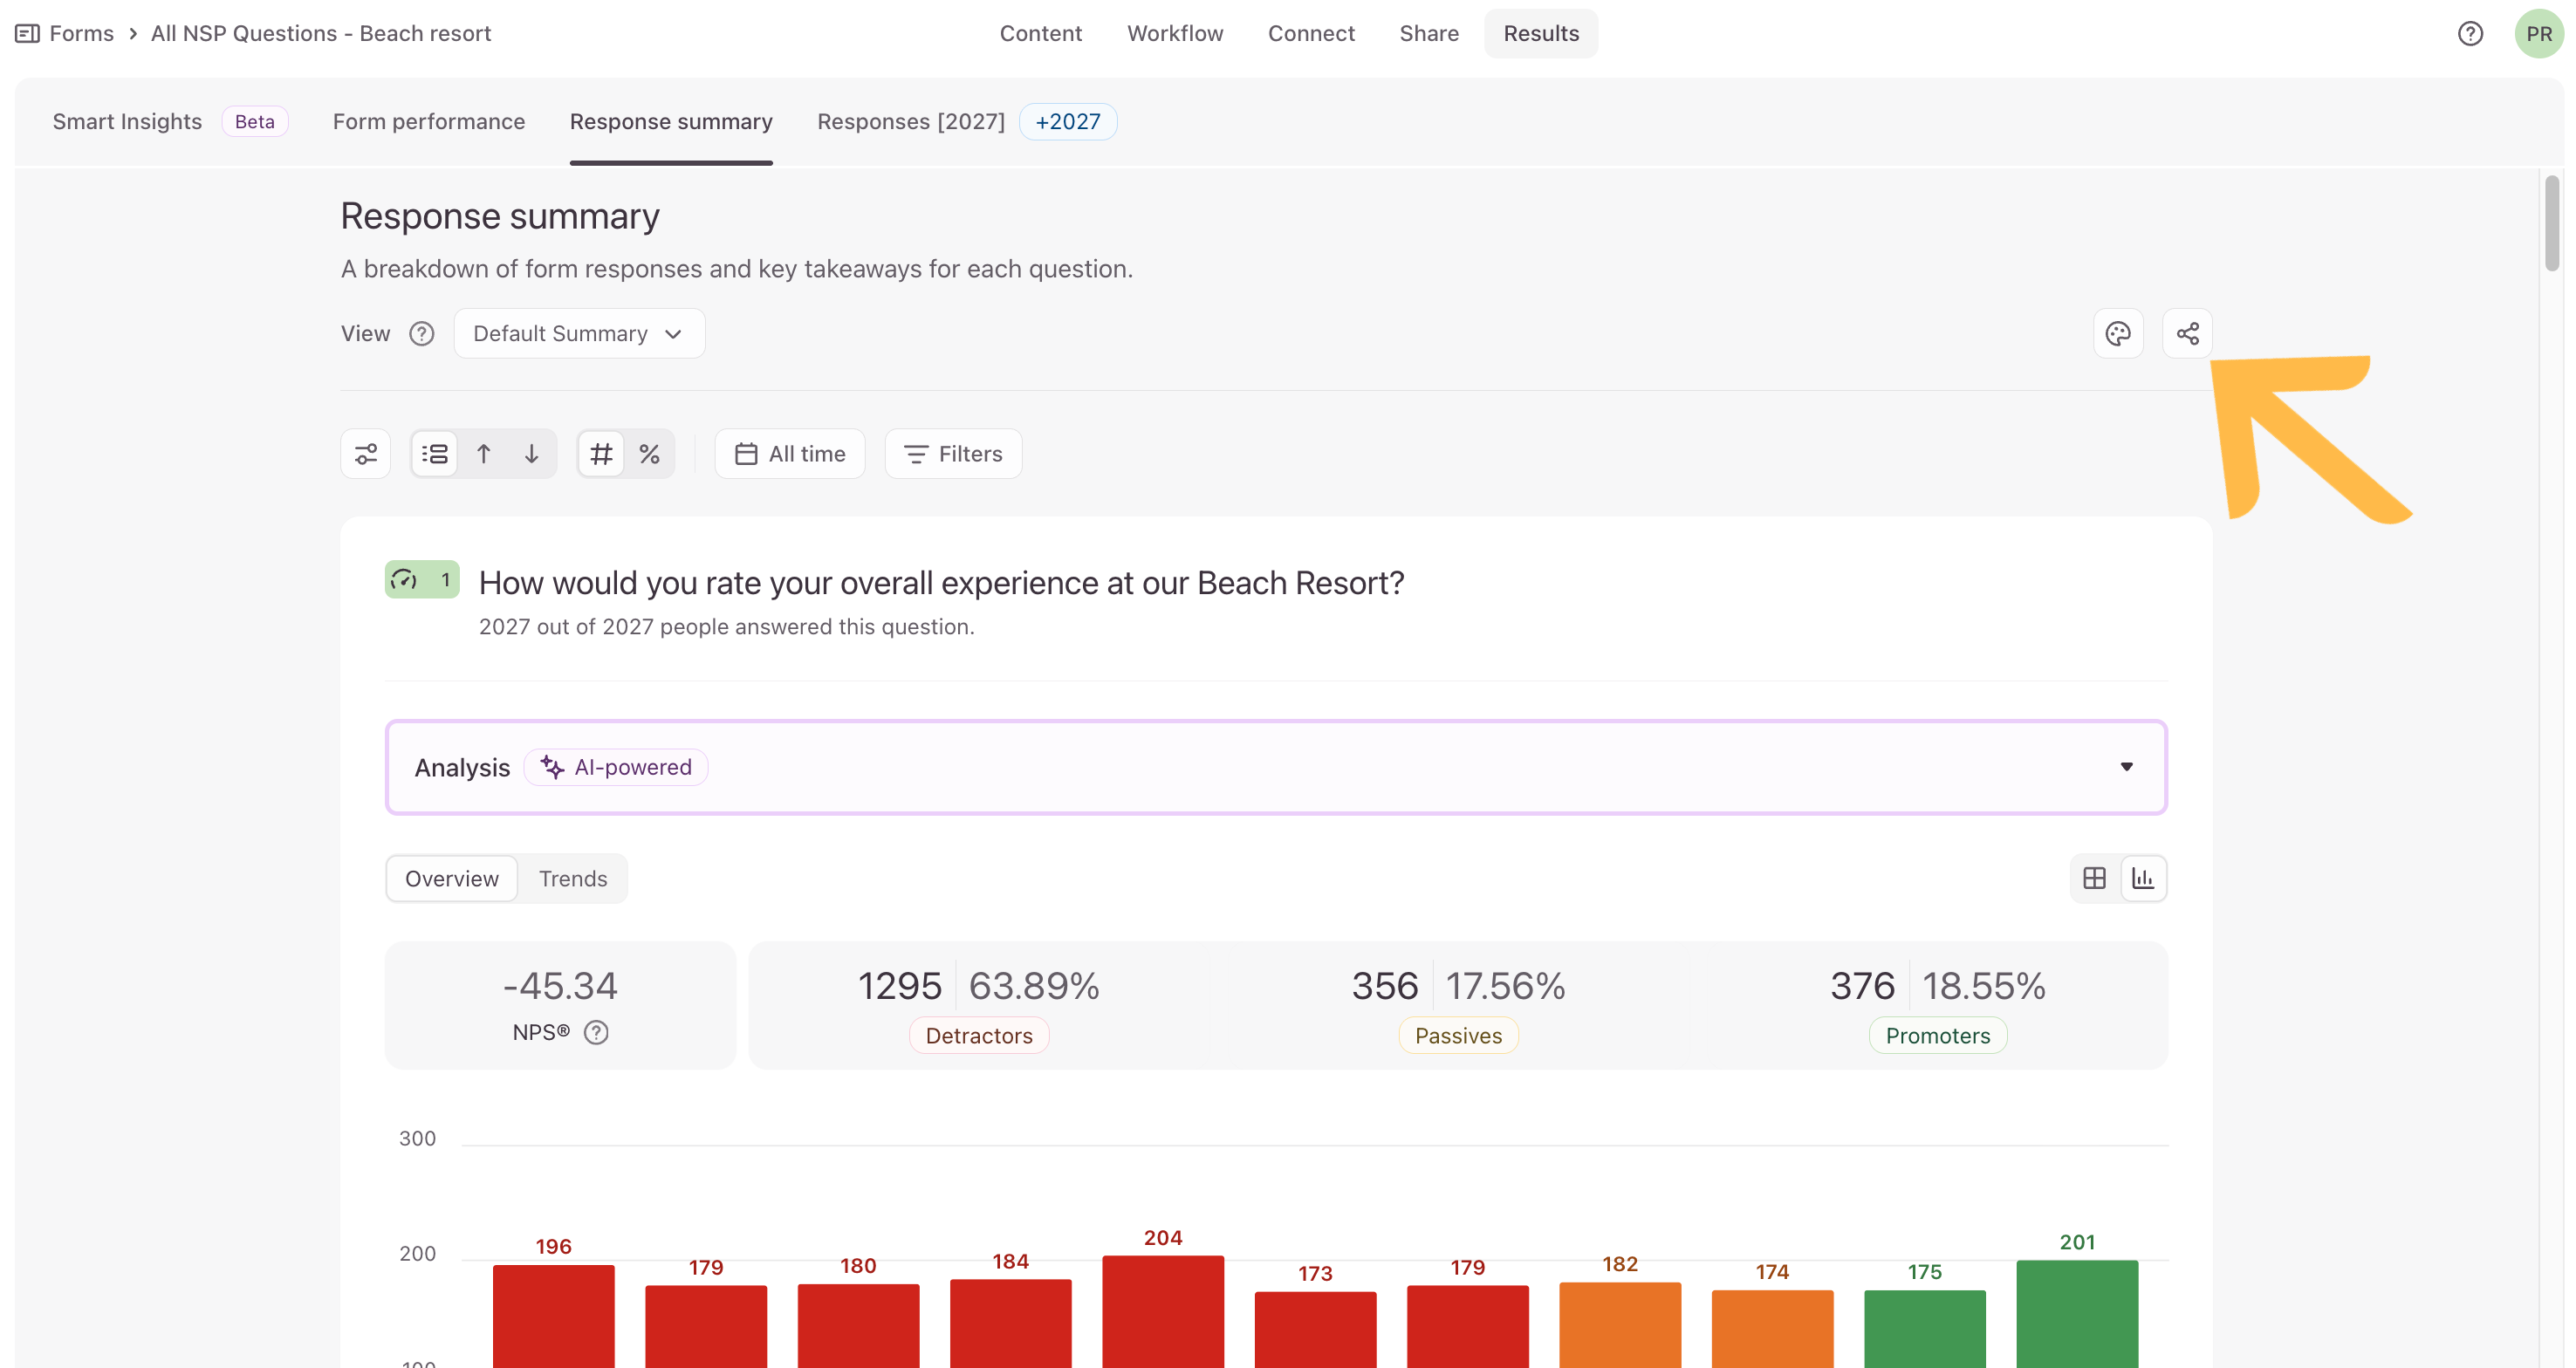The height and width of the screenshot is (1368, 2576).
Task: Open the Default Summary view dropdown
Action: 579,333
